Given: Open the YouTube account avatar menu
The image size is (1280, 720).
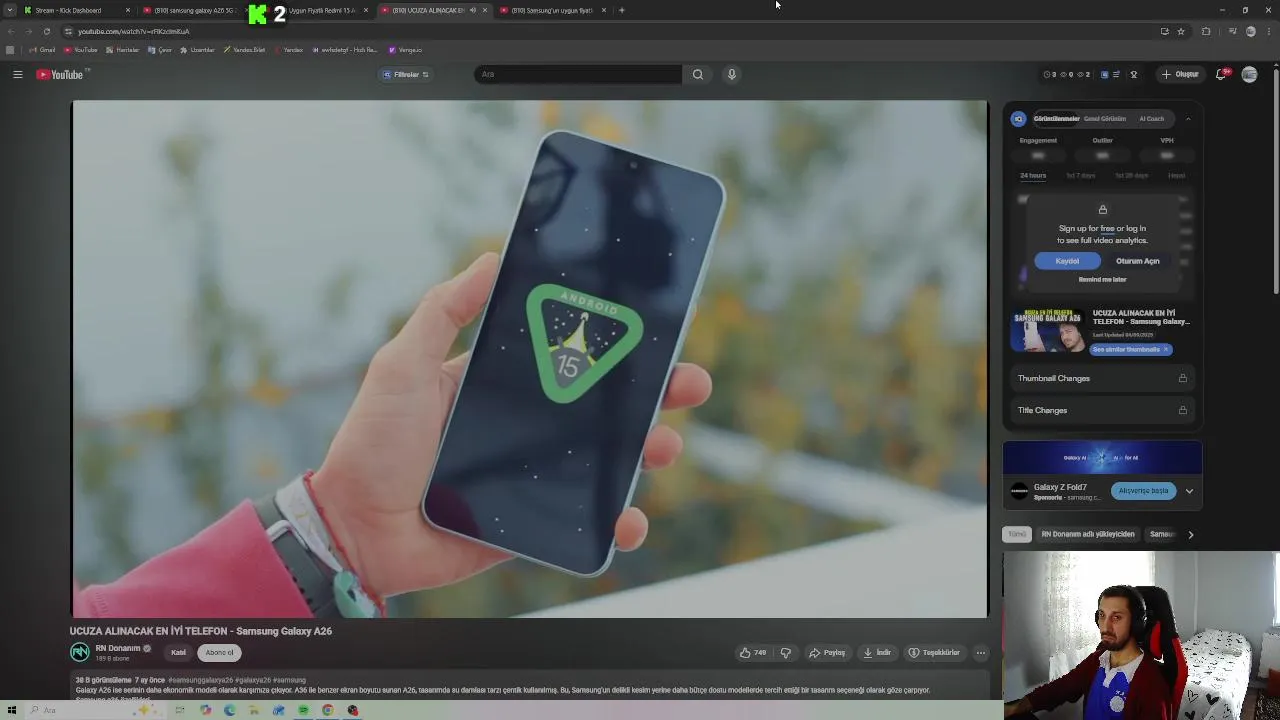Looking at the screenshot, I should pos(1249,74).
